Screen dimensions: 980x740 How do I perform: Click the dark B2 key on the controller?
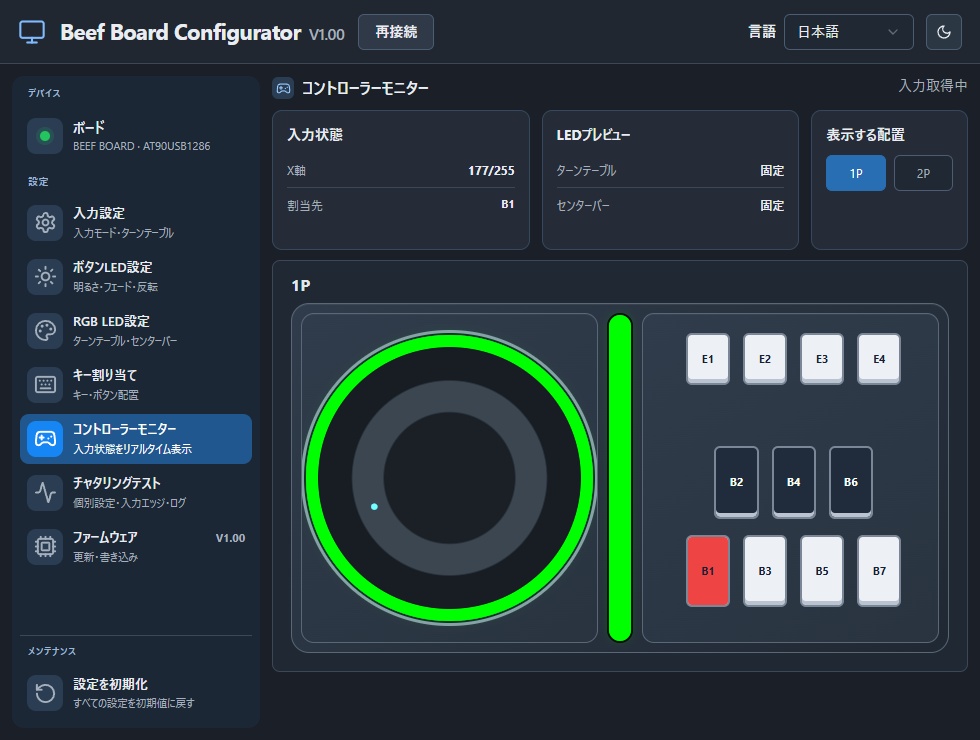click(x=736, y=482)
